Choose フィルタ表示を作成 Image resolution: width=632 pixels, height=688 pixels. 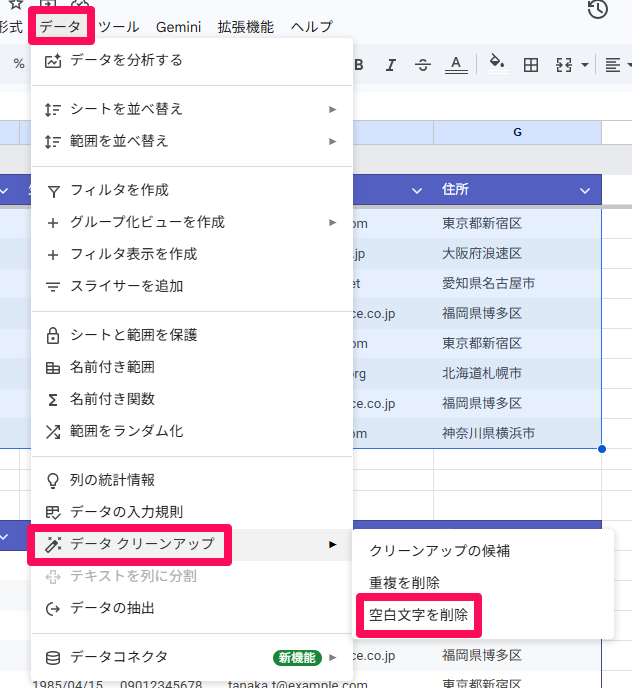(x=192, y=254)
